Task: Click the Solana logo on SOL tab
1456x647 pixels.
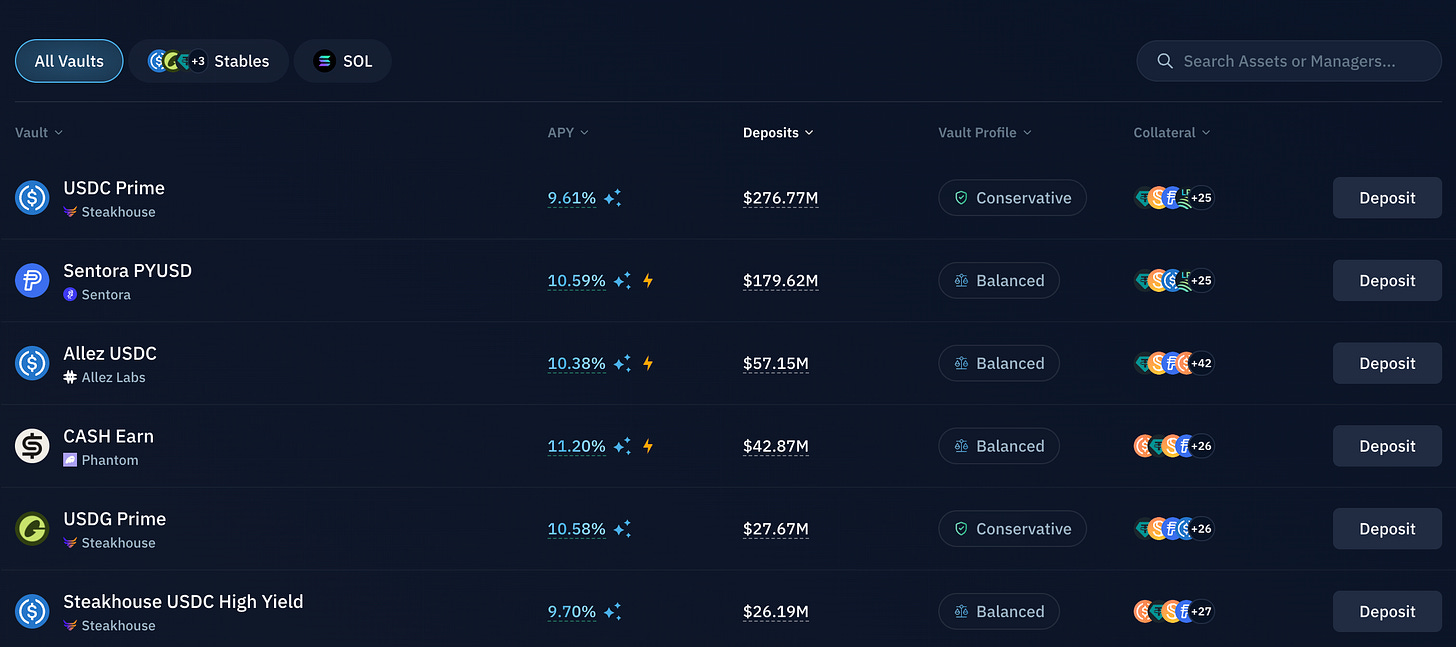Action: coord(324,61)
